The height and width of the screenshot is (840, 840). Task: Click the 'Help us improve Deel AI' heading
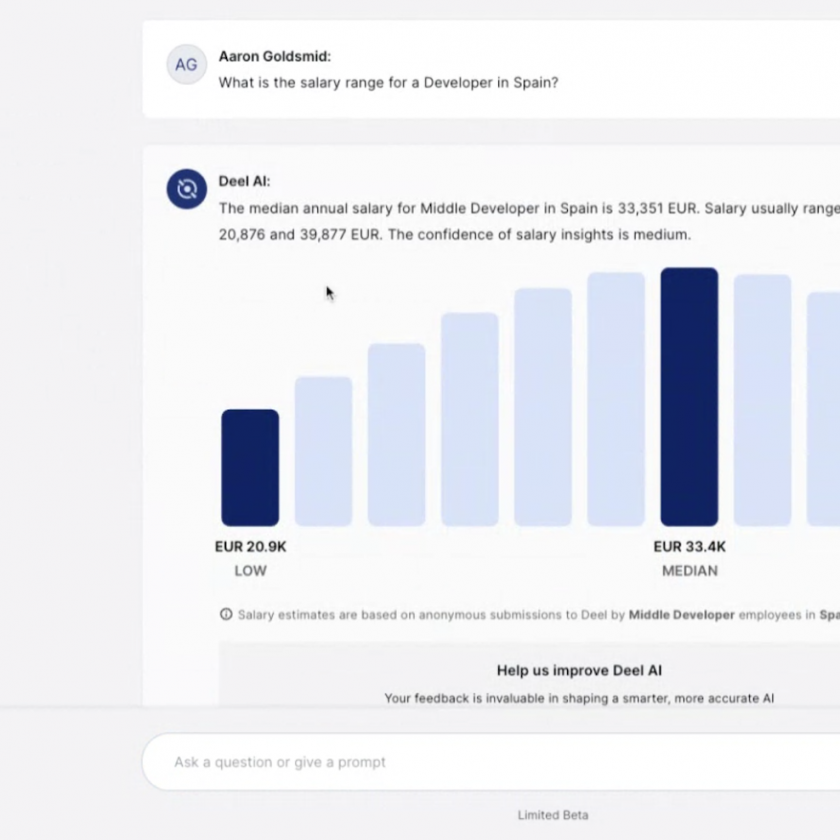tap(579, 671)
